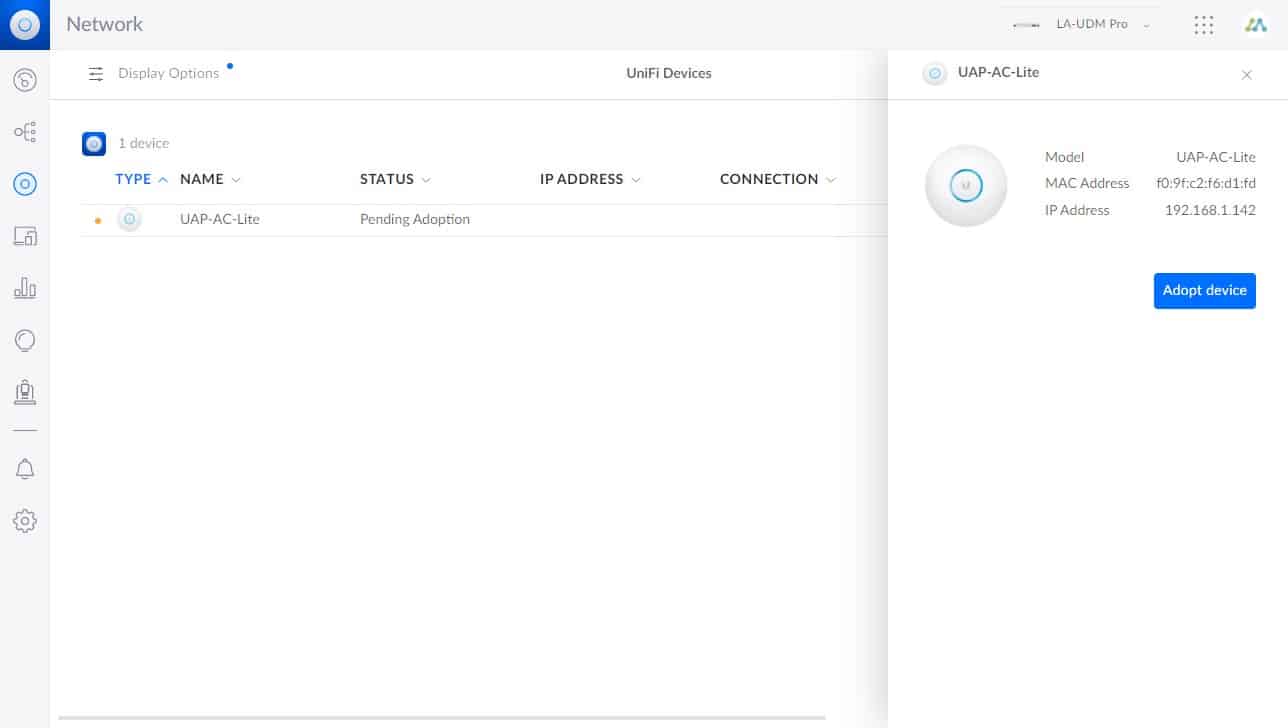Open the Notifications bell icon
The image size is (1288, 728).
coord(25,469)
